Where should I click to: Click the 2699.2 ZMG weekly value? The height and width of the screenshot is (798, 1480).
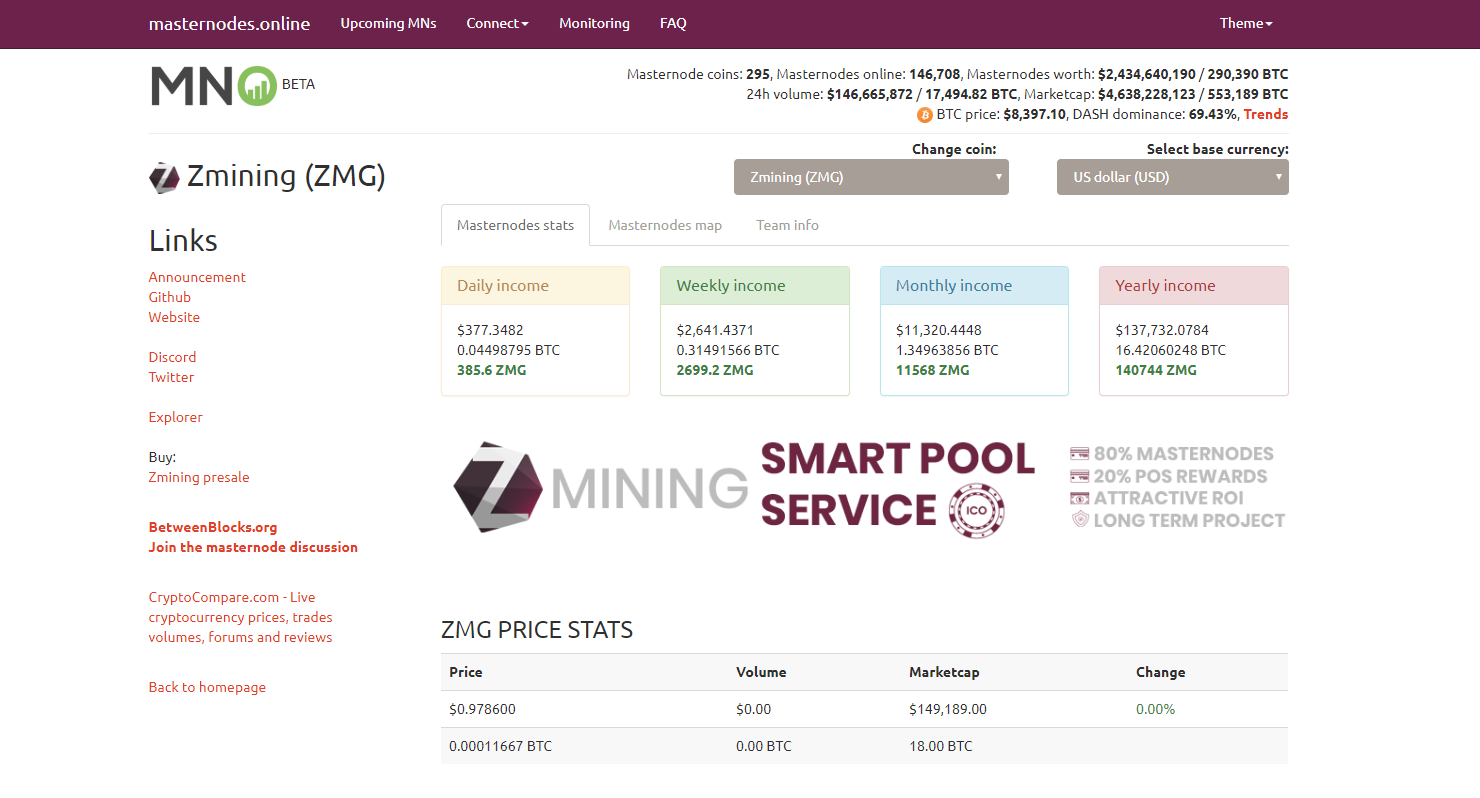(715, 370)
